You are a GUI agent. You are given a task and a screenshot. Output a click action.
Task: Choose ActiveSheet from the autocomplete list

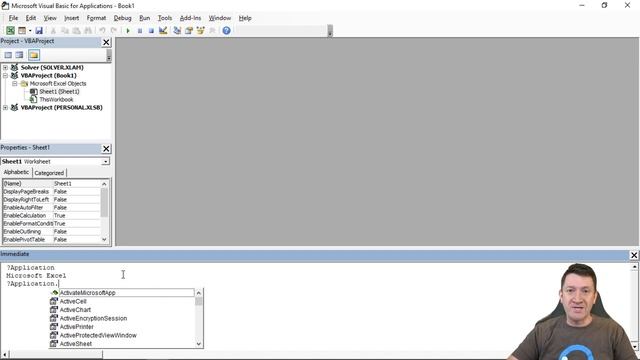[x=121, y=344]
